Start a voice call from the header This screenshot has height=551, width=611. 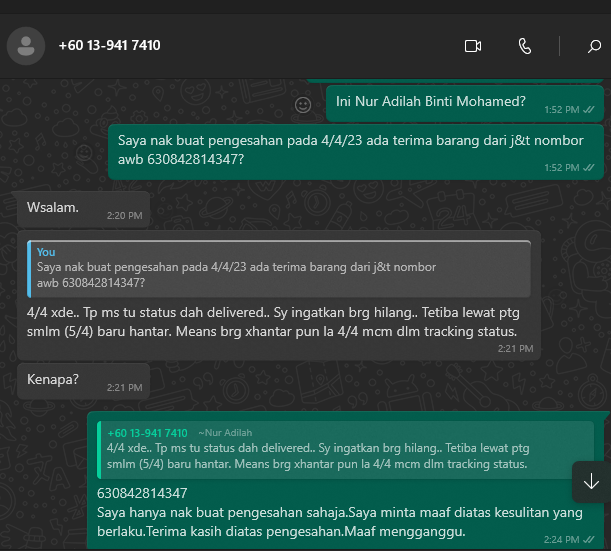525,46
